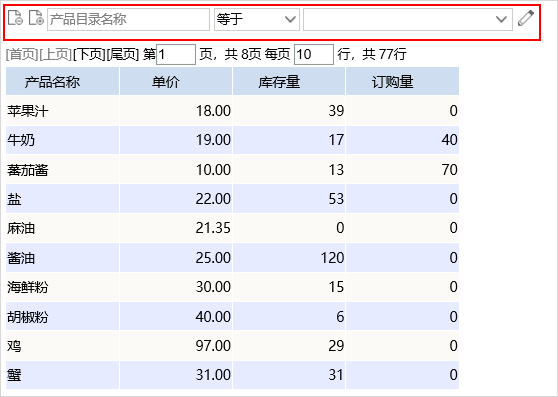
Task: Expand the empty filter value dropdown
Action: 408,19
